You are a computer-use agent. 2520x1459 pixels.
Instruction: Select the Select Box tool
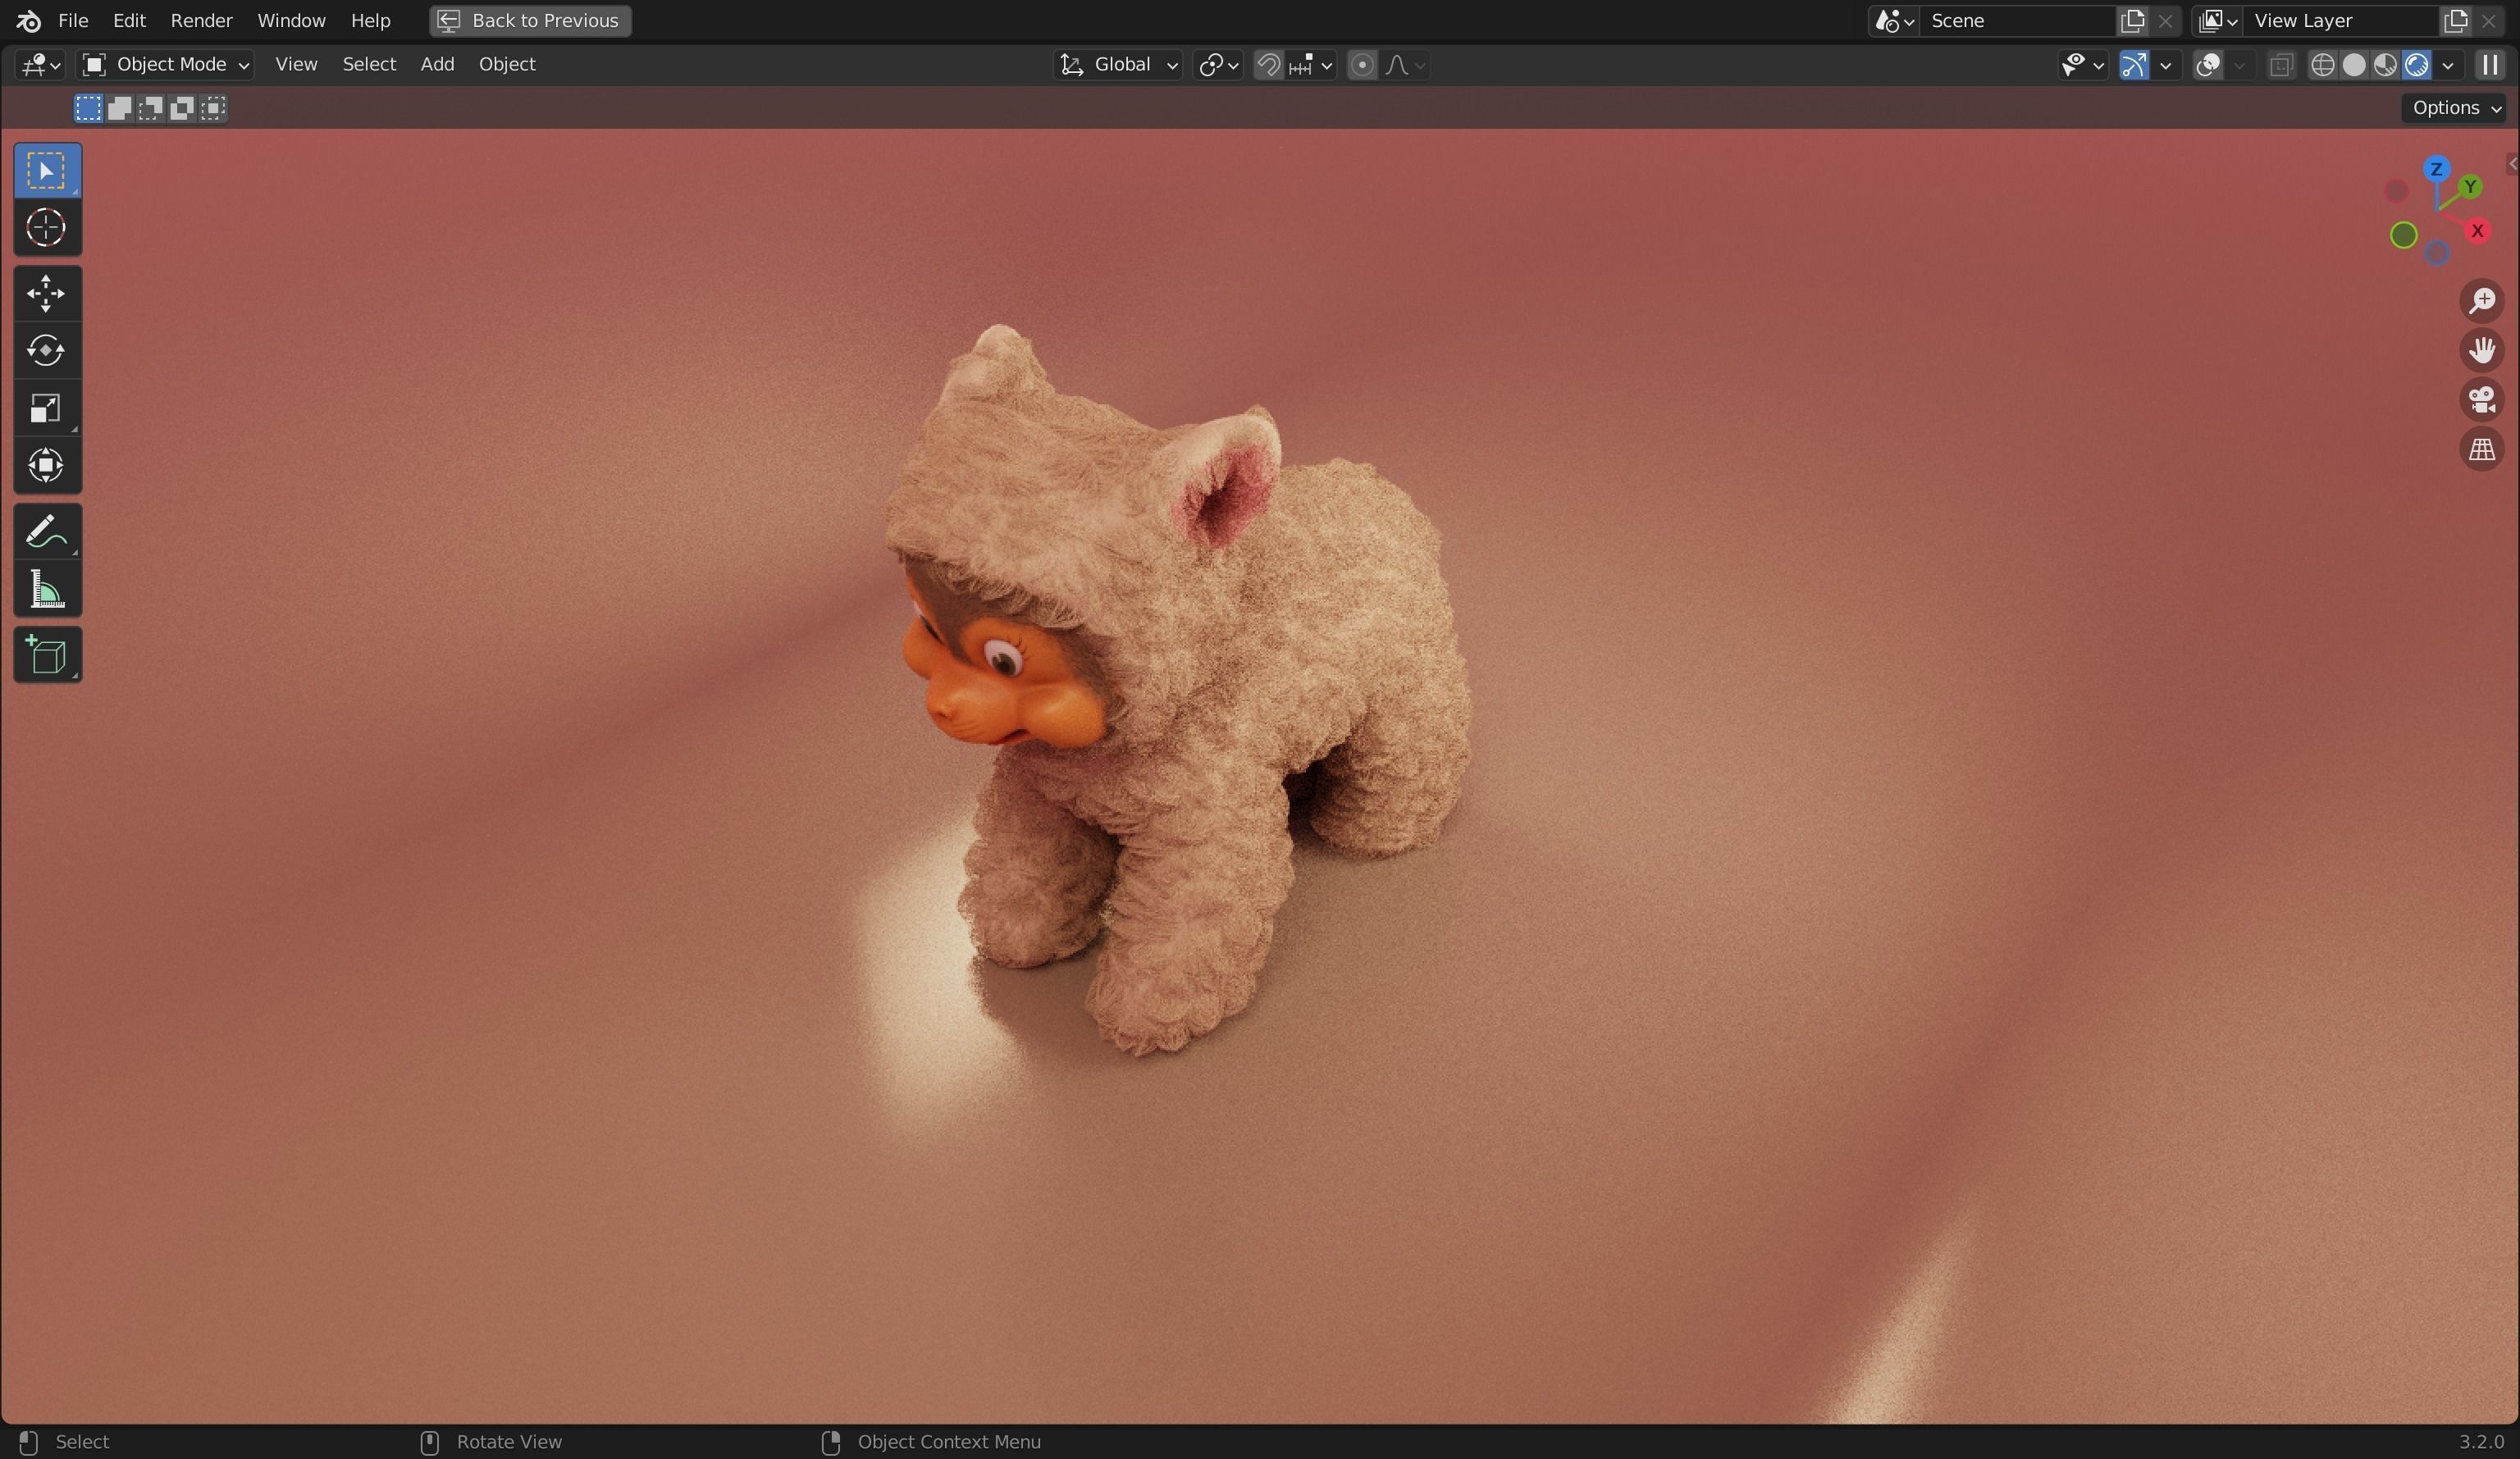(x=47, y=171)
